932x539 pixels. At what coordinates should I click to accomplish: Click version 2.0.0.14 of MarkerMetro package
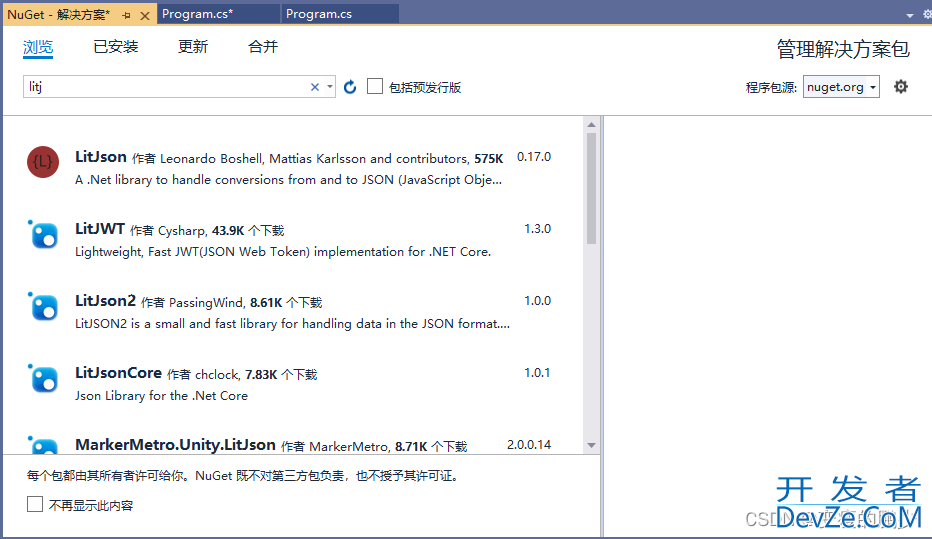point(529,445)
